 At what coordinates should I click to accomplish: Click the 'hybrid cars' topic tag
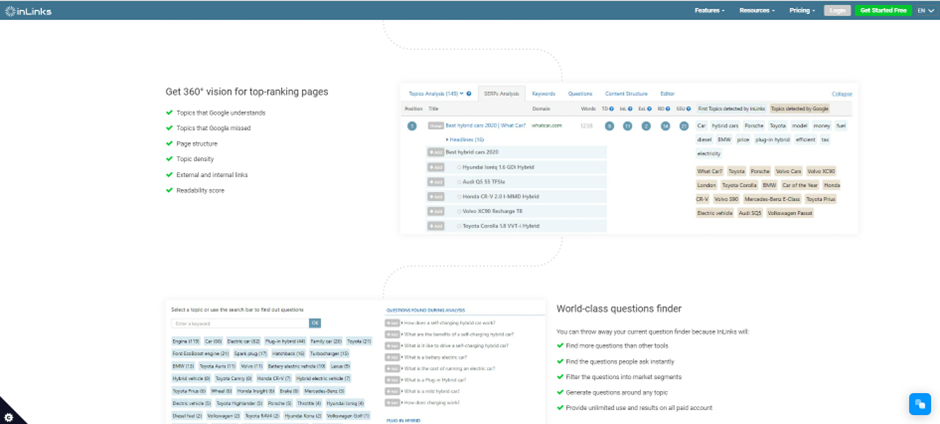click(725, 126)
